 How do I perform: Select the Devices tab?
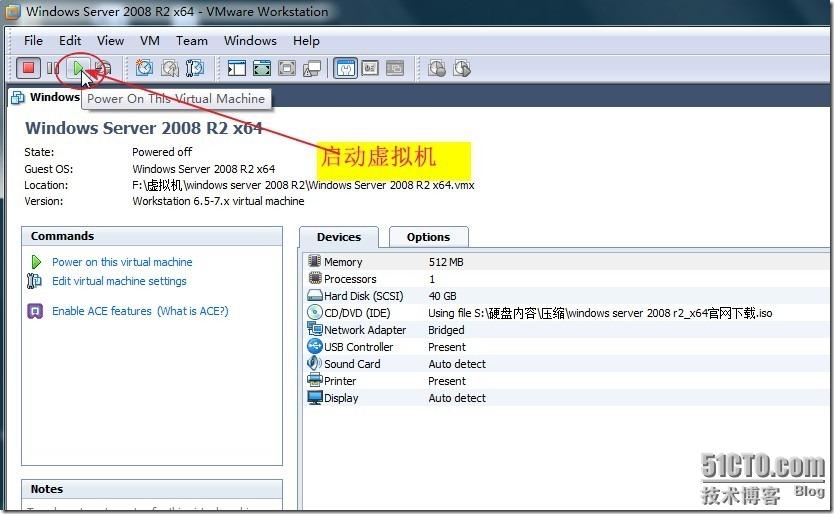[x=339, y=237]
